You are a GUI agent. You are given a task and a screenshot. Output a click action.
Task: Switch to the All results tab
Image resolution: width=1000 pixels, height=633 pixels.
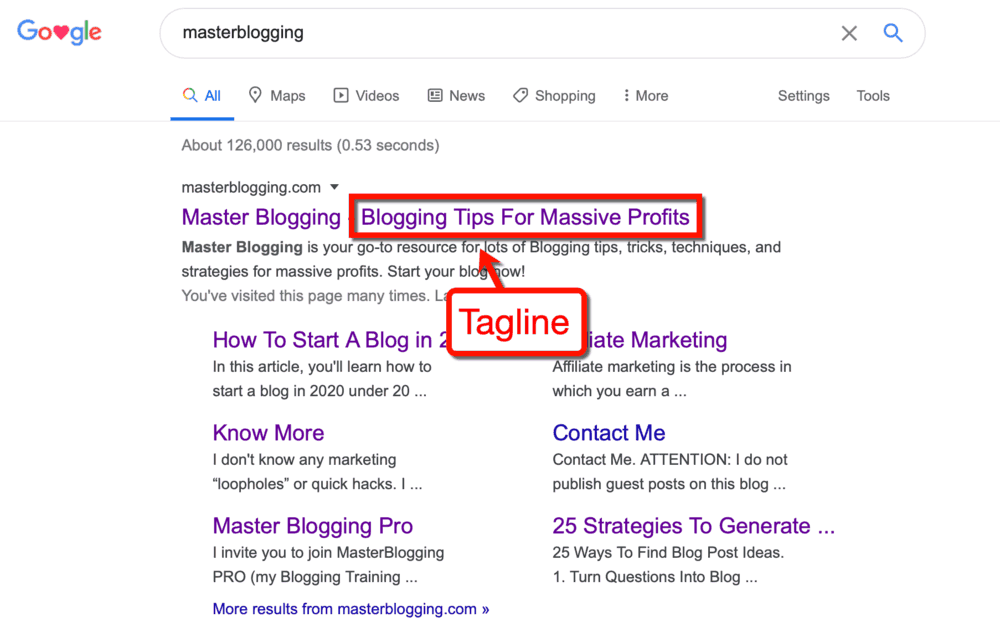202,95
